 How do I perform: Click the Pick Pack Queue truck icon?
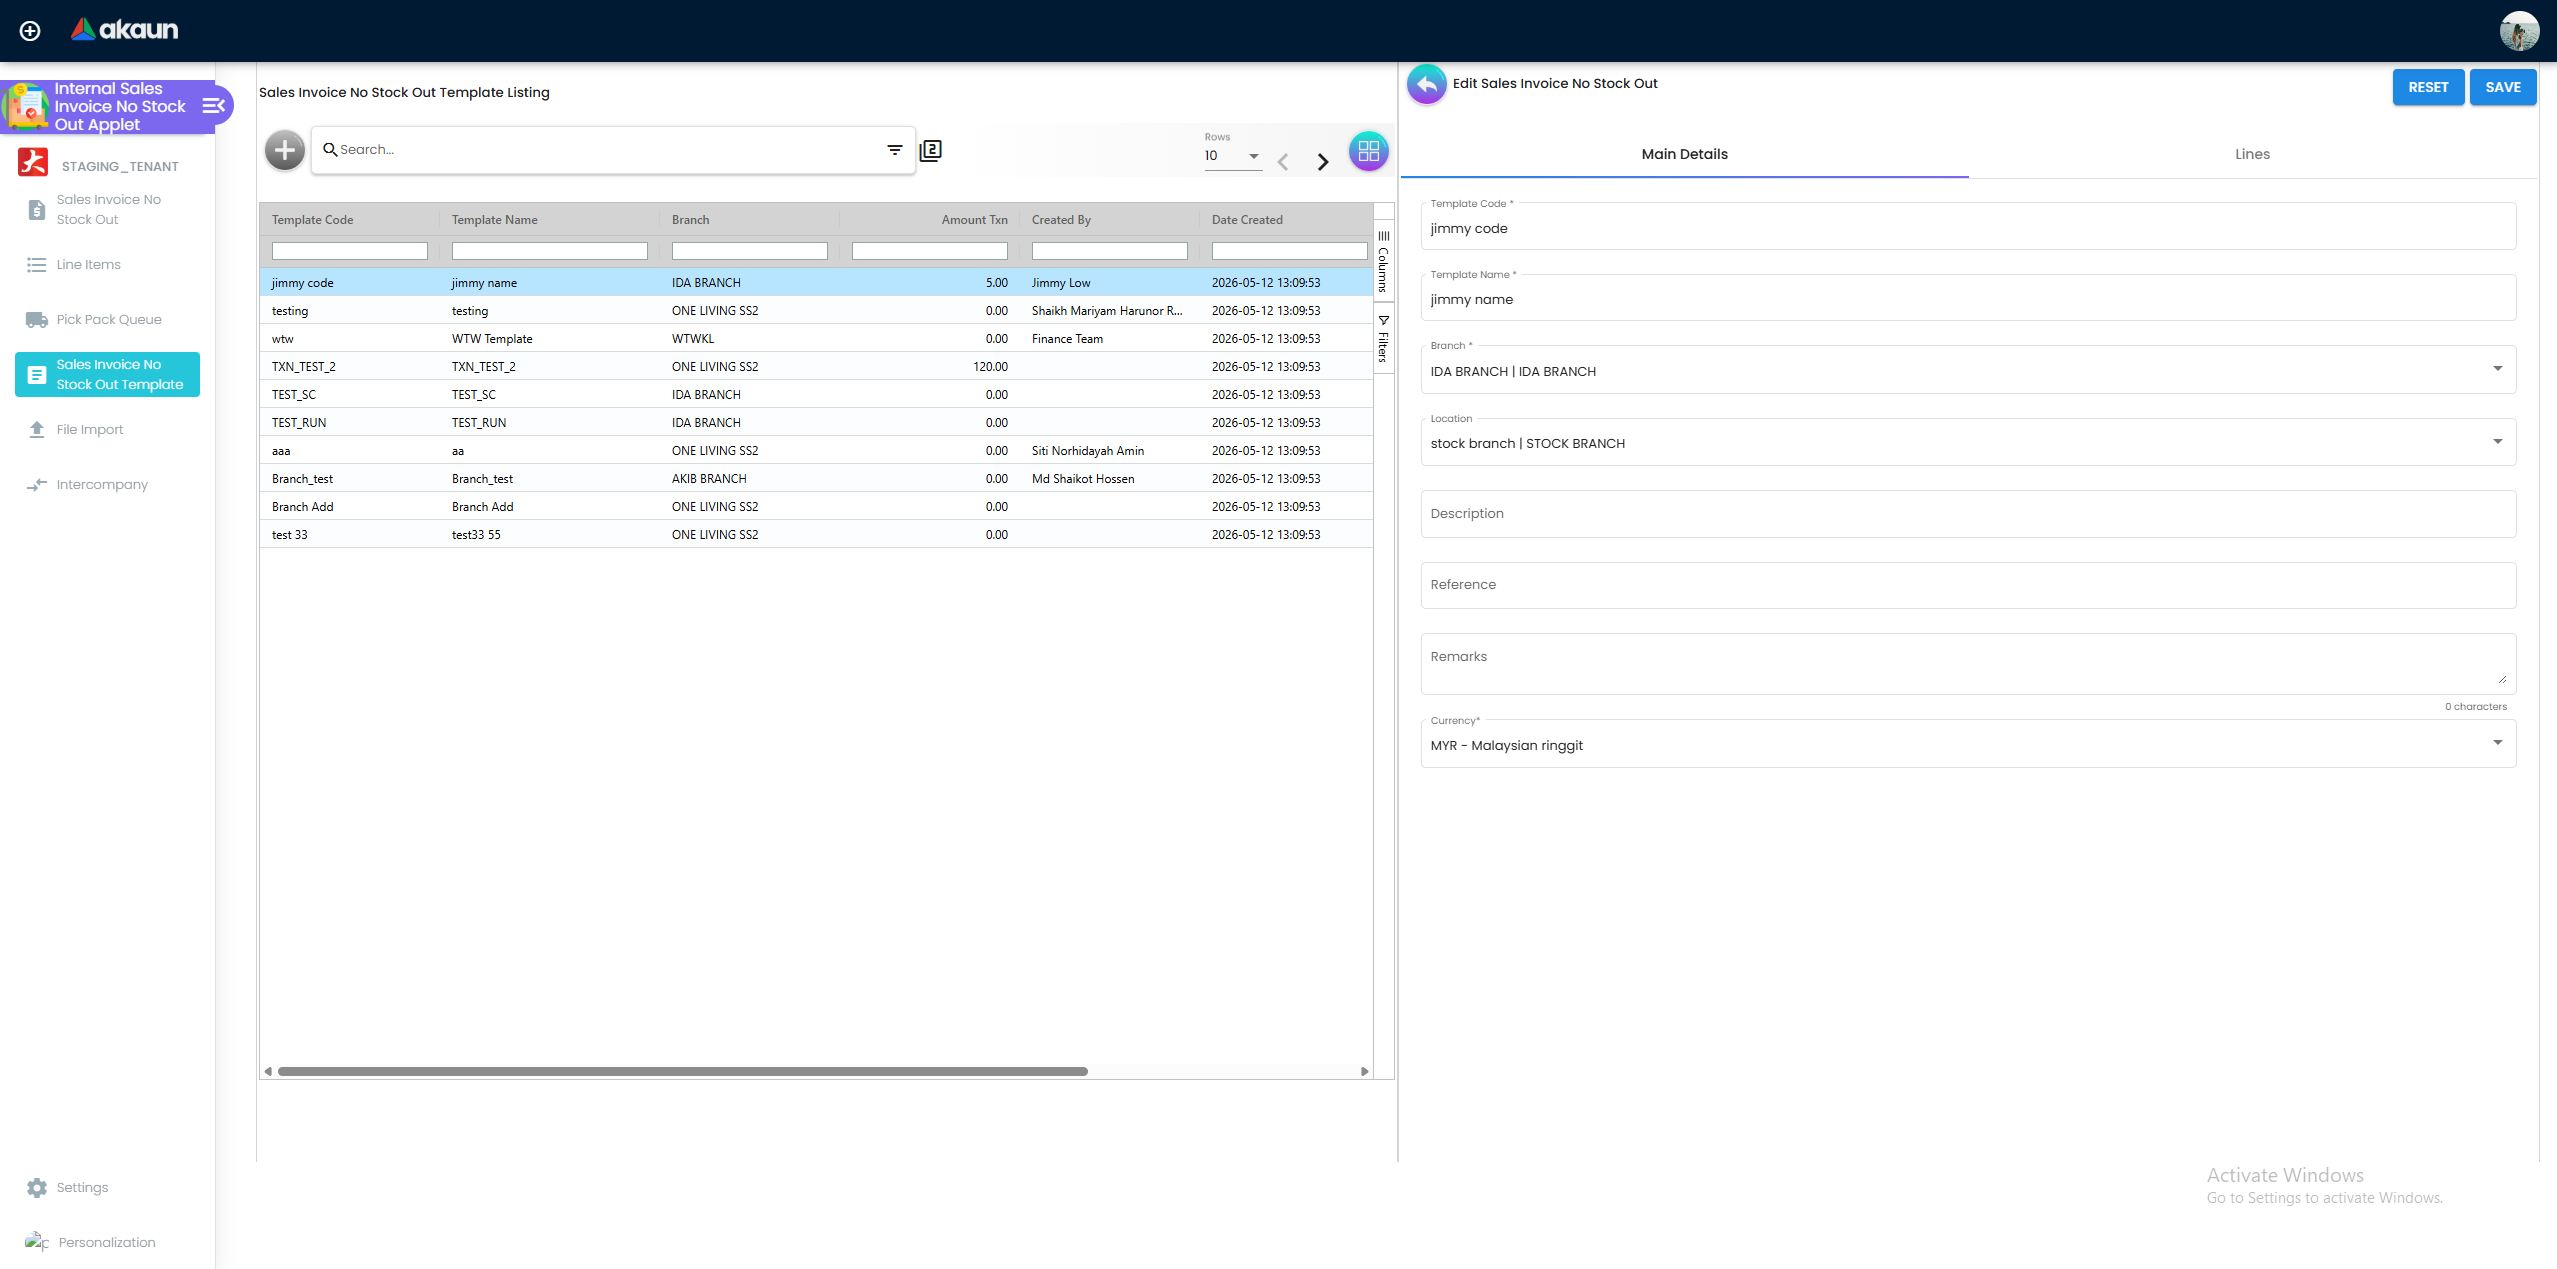(x=37, y=320)
